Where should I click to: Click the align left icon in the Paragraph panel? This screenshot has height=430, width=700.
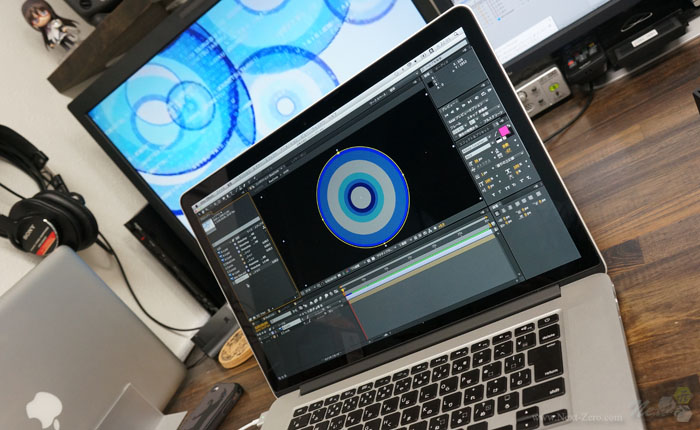click(496, 213)
